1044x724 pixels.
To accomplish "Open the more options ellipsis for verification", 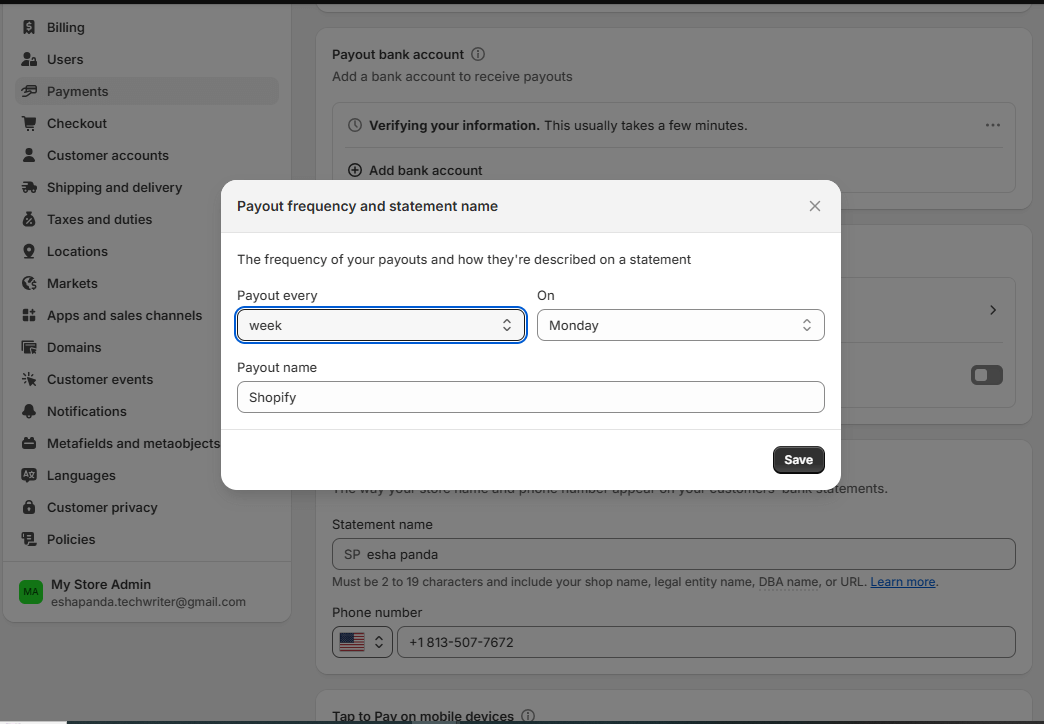I will [x=992, y=124].
